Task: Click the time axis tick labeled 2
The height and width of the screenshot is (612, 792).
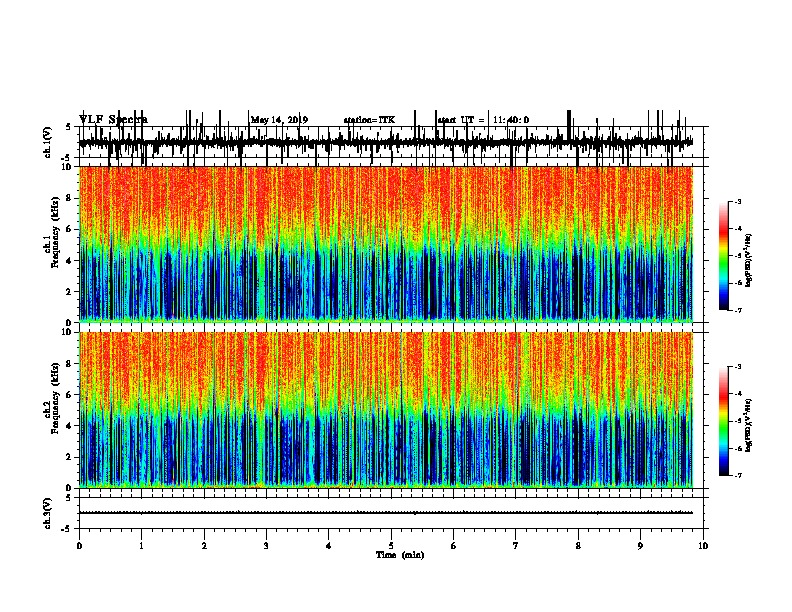Action: 204,546
